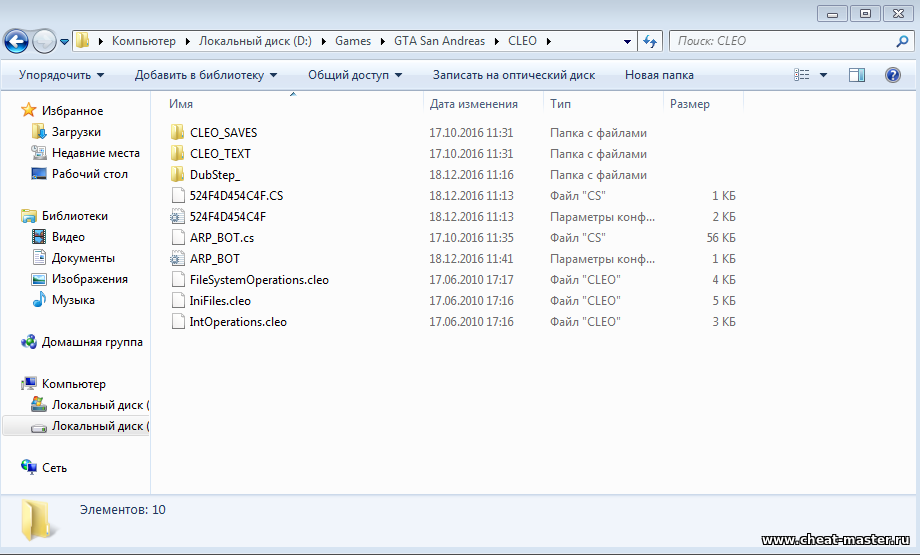This screenshot has width=920, height=555.
Task: Open recent locations dropdown next to Forward
Action: [x=64, y=42]
